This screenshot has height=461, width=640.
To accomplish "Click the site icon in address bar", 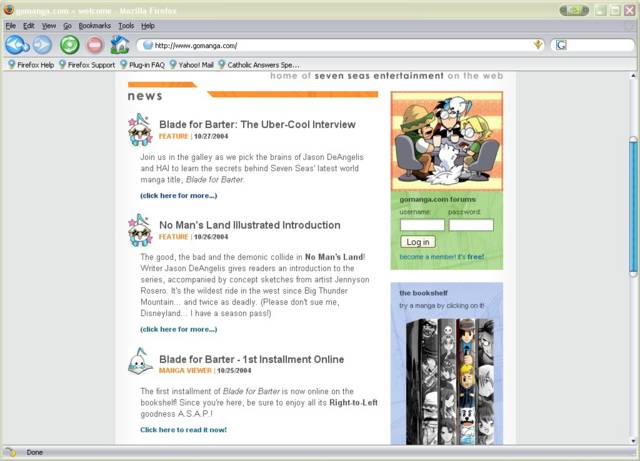I will pos(148,45).
